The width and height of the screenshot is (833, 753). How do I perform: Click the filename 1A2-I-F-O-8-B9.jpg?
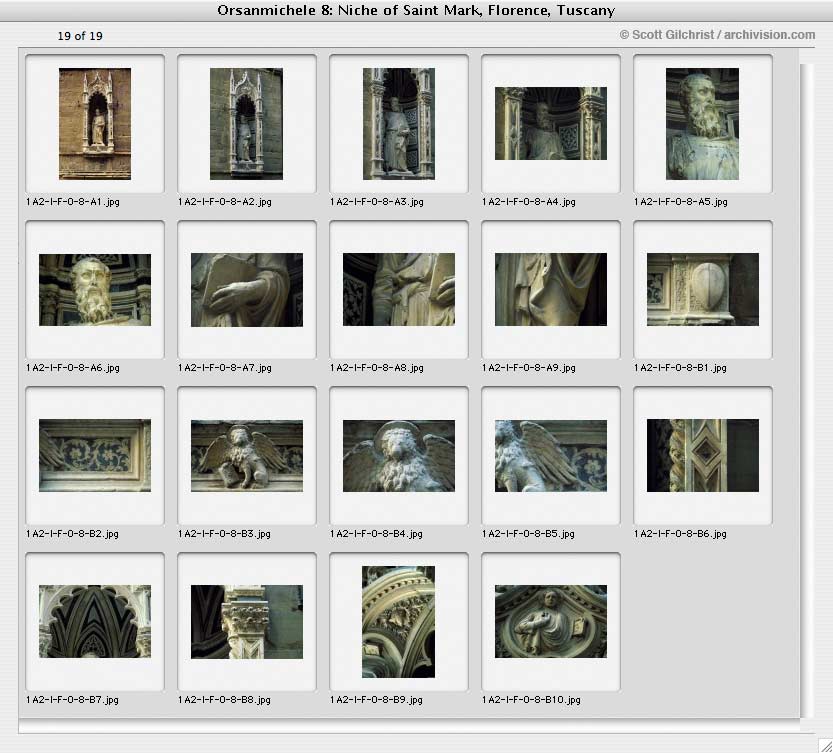click(376, 700)
